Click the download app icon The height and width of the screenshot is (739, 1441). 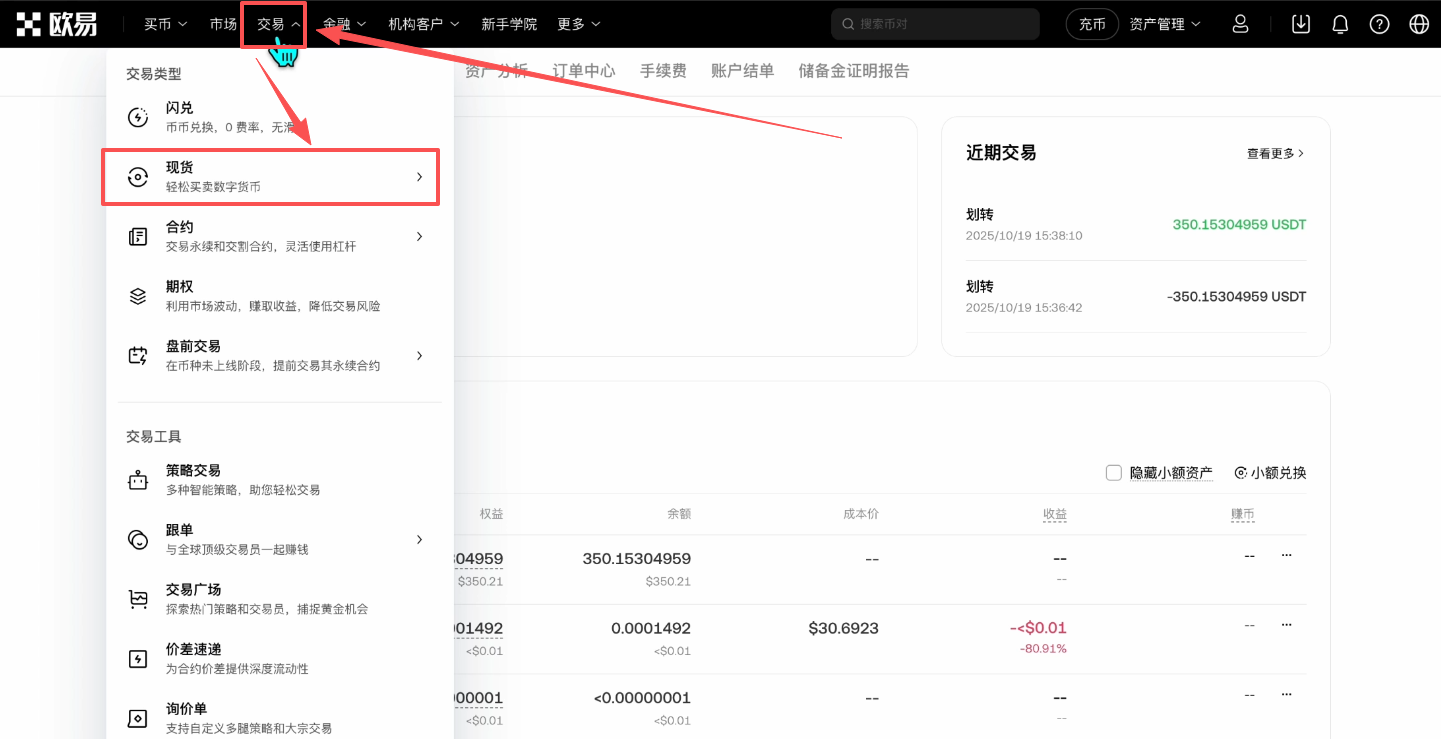point(1300,23)
